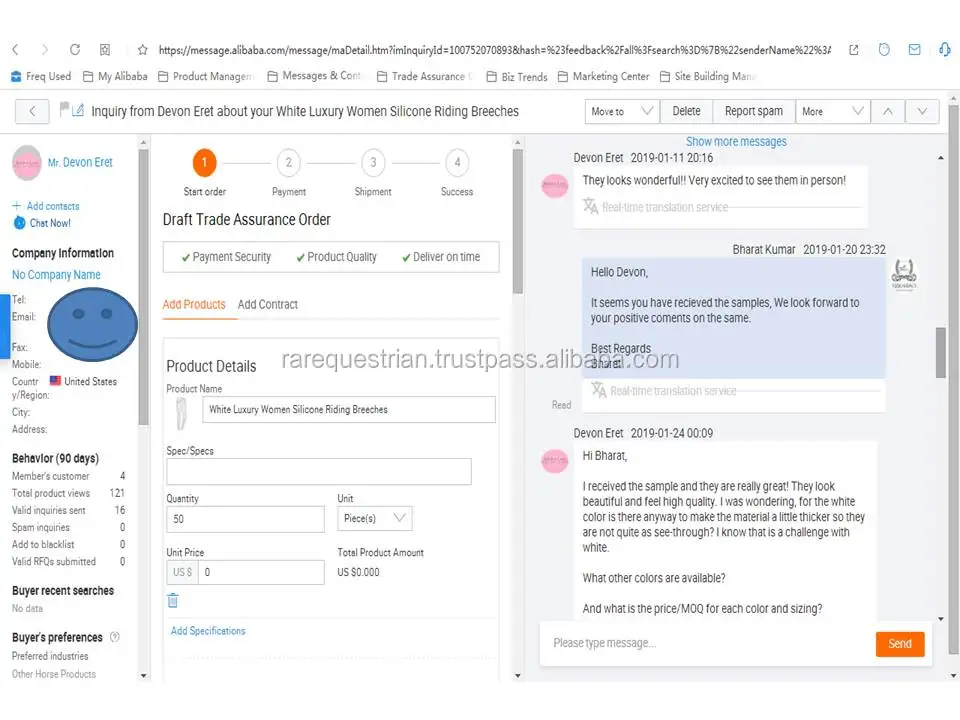
Task: Click the back arrow beside inquiry title
Action: pyautogui.click(x=32, y=112)
